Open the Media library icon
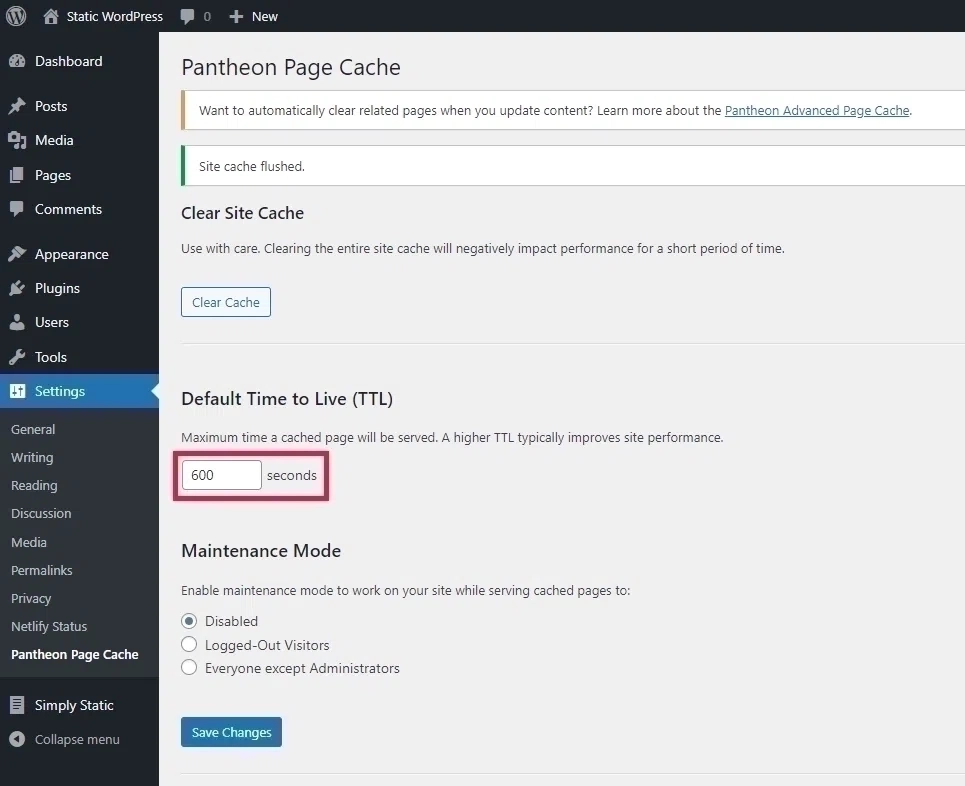This screenshot has width=965, height=786. point(16,140)
